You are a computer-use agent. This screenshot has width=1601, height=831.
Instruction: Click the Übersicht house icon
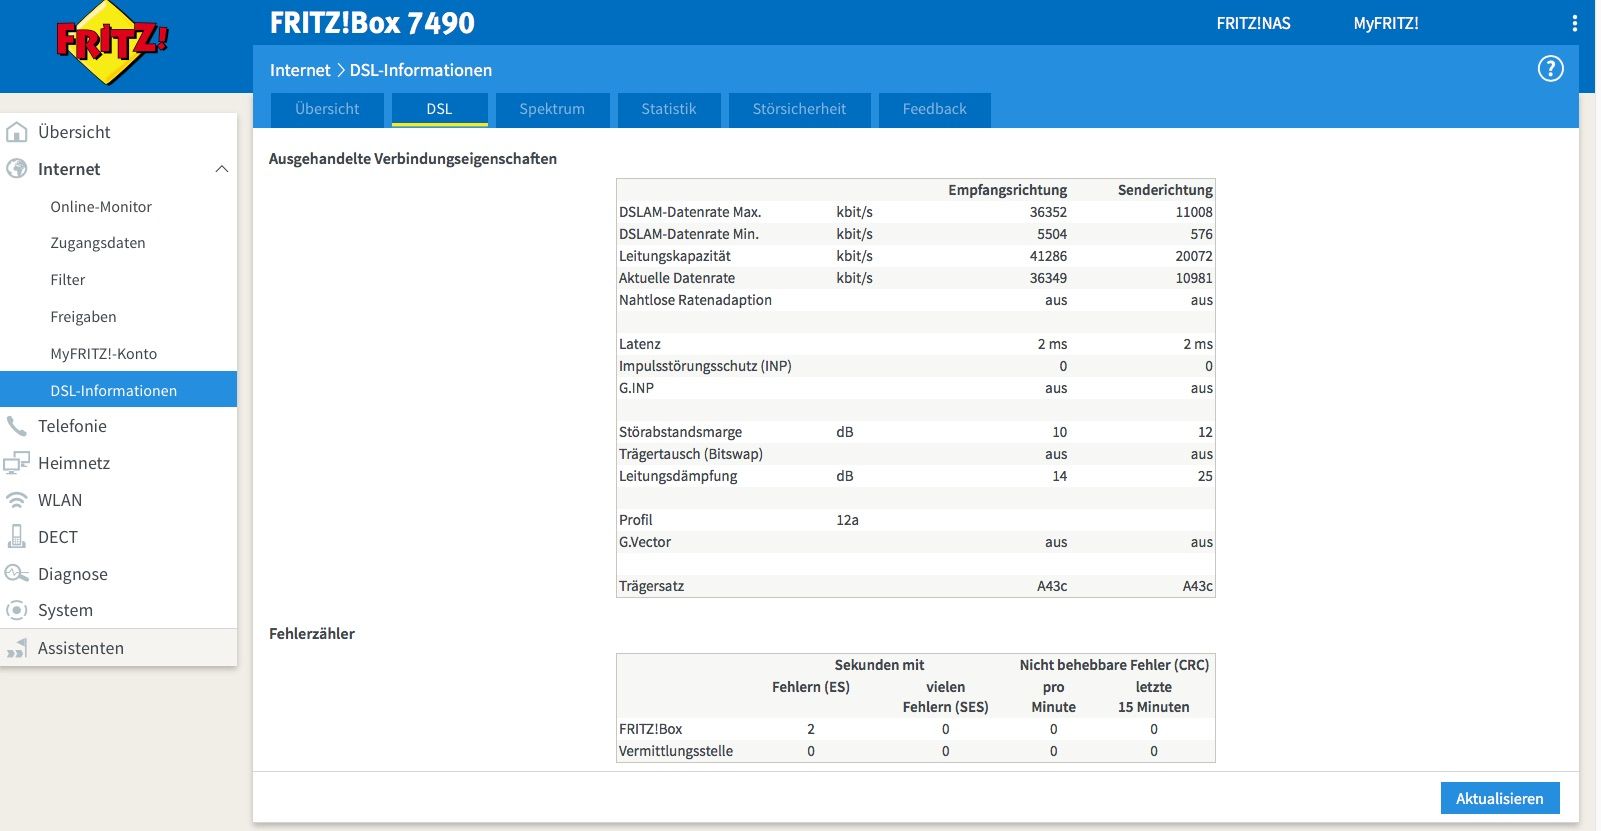point(17,132)
